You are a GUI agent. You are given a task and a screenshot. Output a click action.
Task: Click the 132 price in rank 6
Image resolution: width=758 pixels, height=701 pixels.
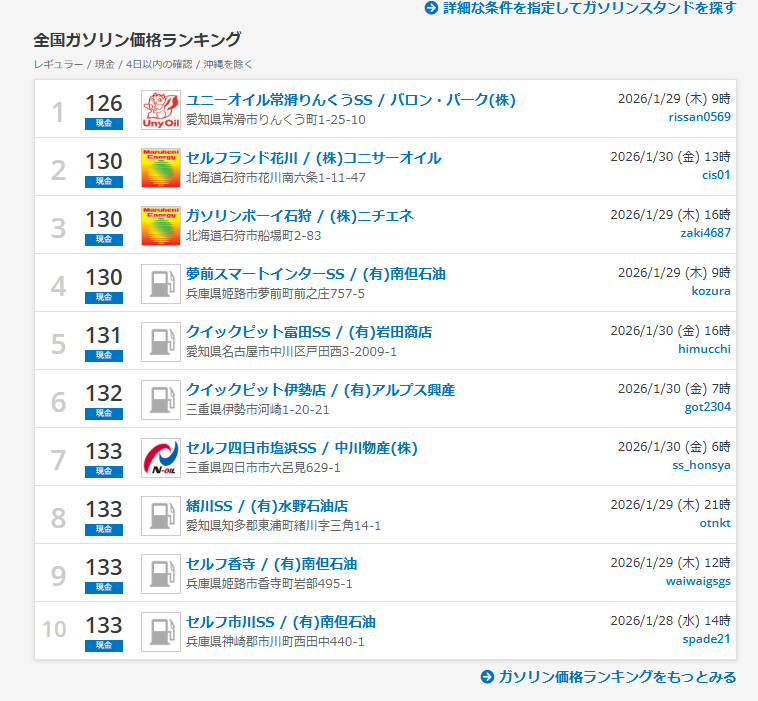point(104,394)
